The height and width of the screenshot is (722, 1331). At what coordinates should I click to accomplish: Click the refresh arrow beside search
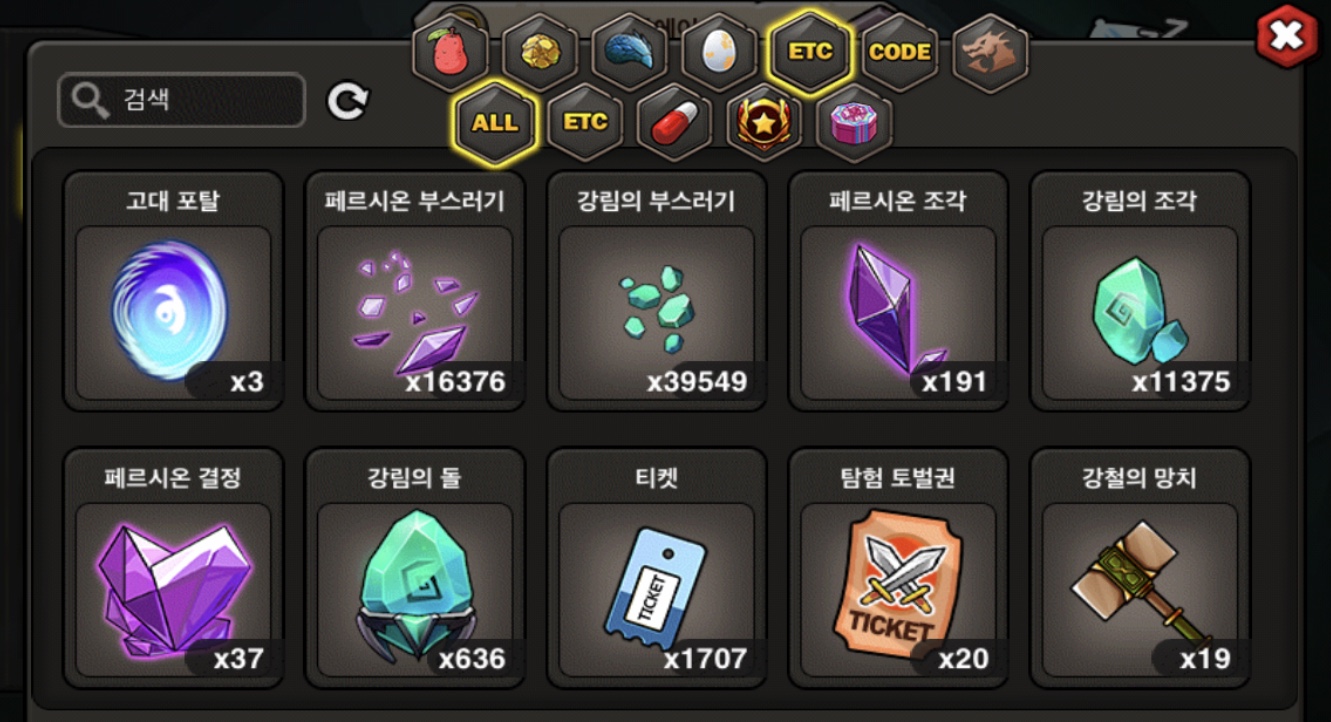point(348,100)
